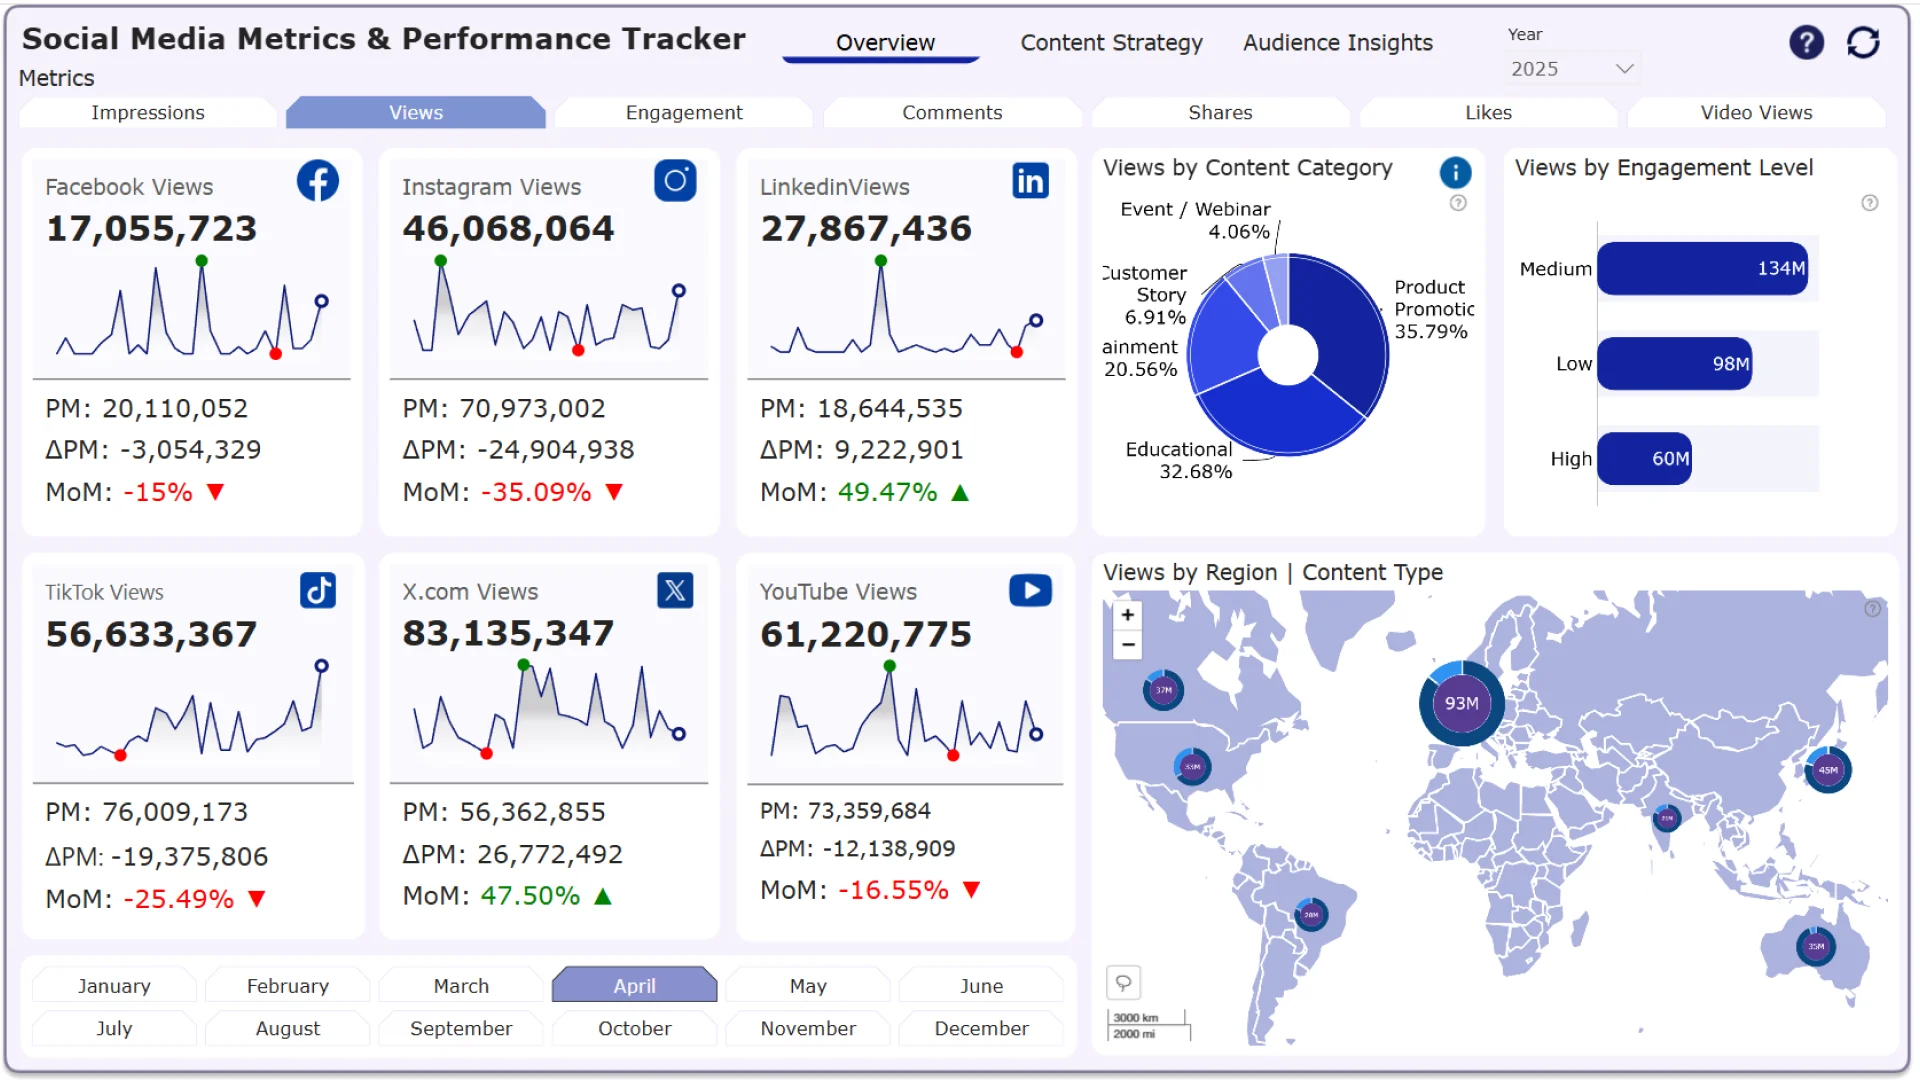This screenshot has width=1920, height=1080.
Task: Filter by January
Action: pyautogui.click(x=114, y=986)
